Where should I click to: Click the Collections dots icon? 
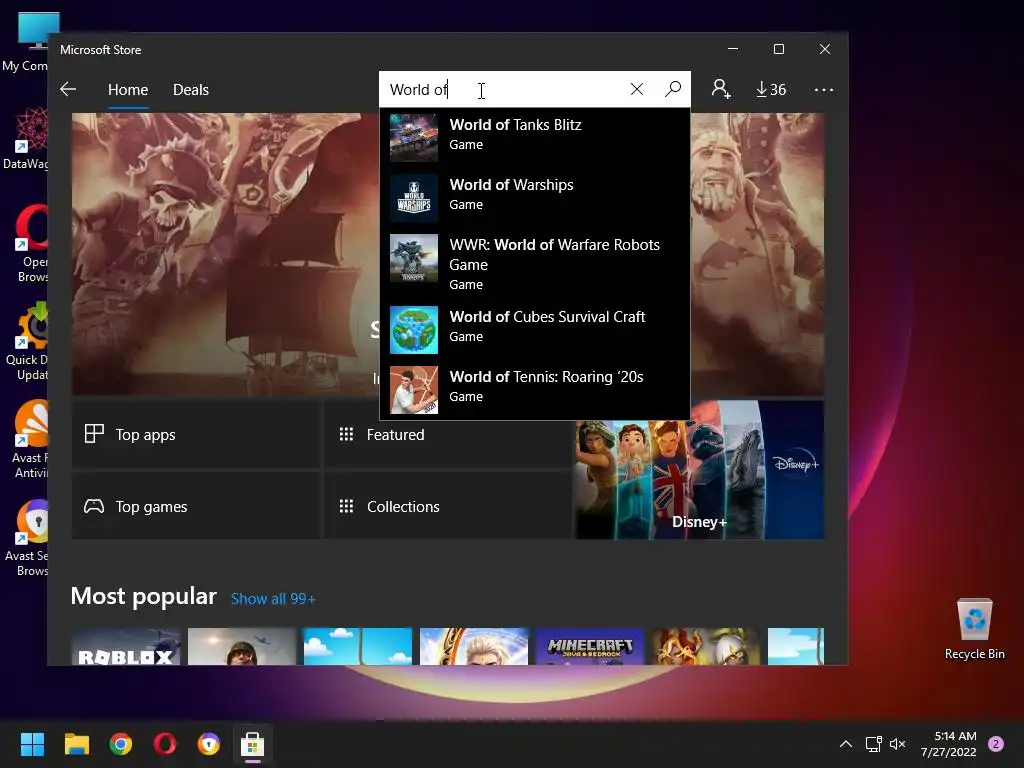(x=346, y=506)
